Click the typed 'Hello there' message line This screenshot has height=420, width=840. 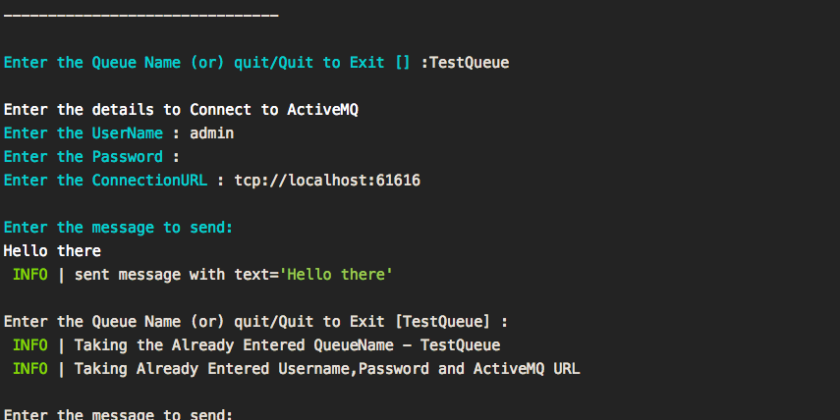pos(52,251)
